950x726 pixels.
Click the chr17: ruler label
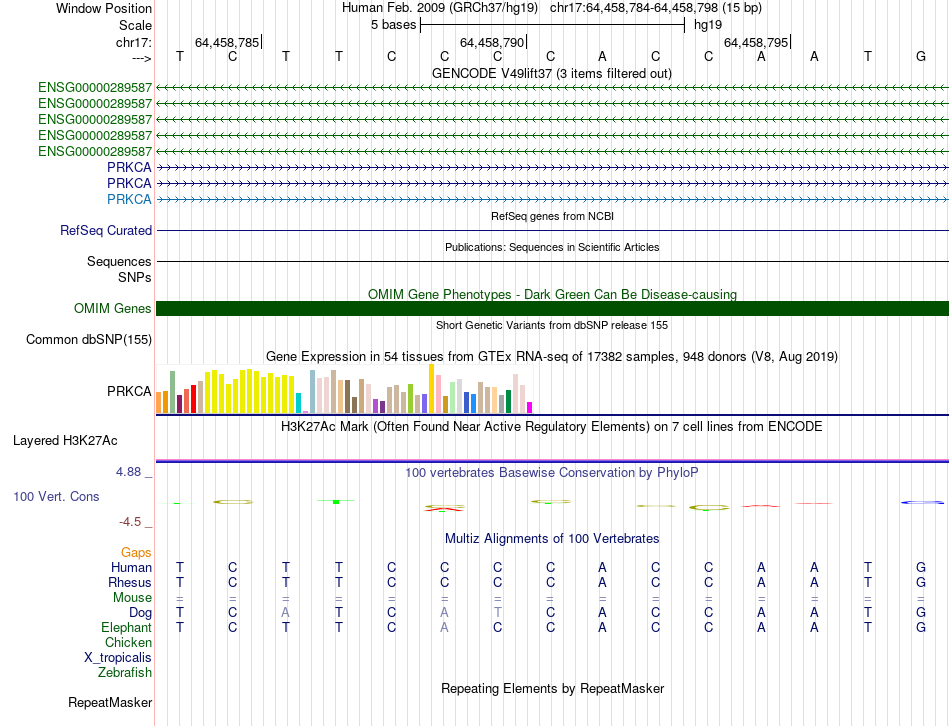coord(133,42)
